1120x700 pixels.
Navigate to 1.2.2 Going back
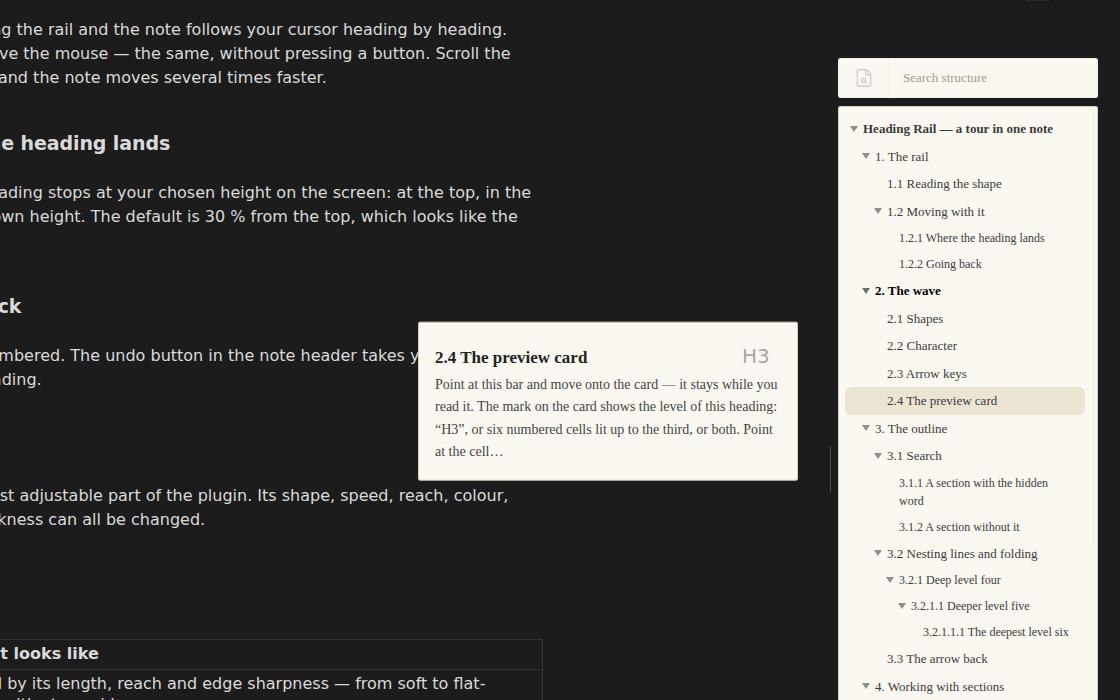pyautogui.click(x=940, y=264)
